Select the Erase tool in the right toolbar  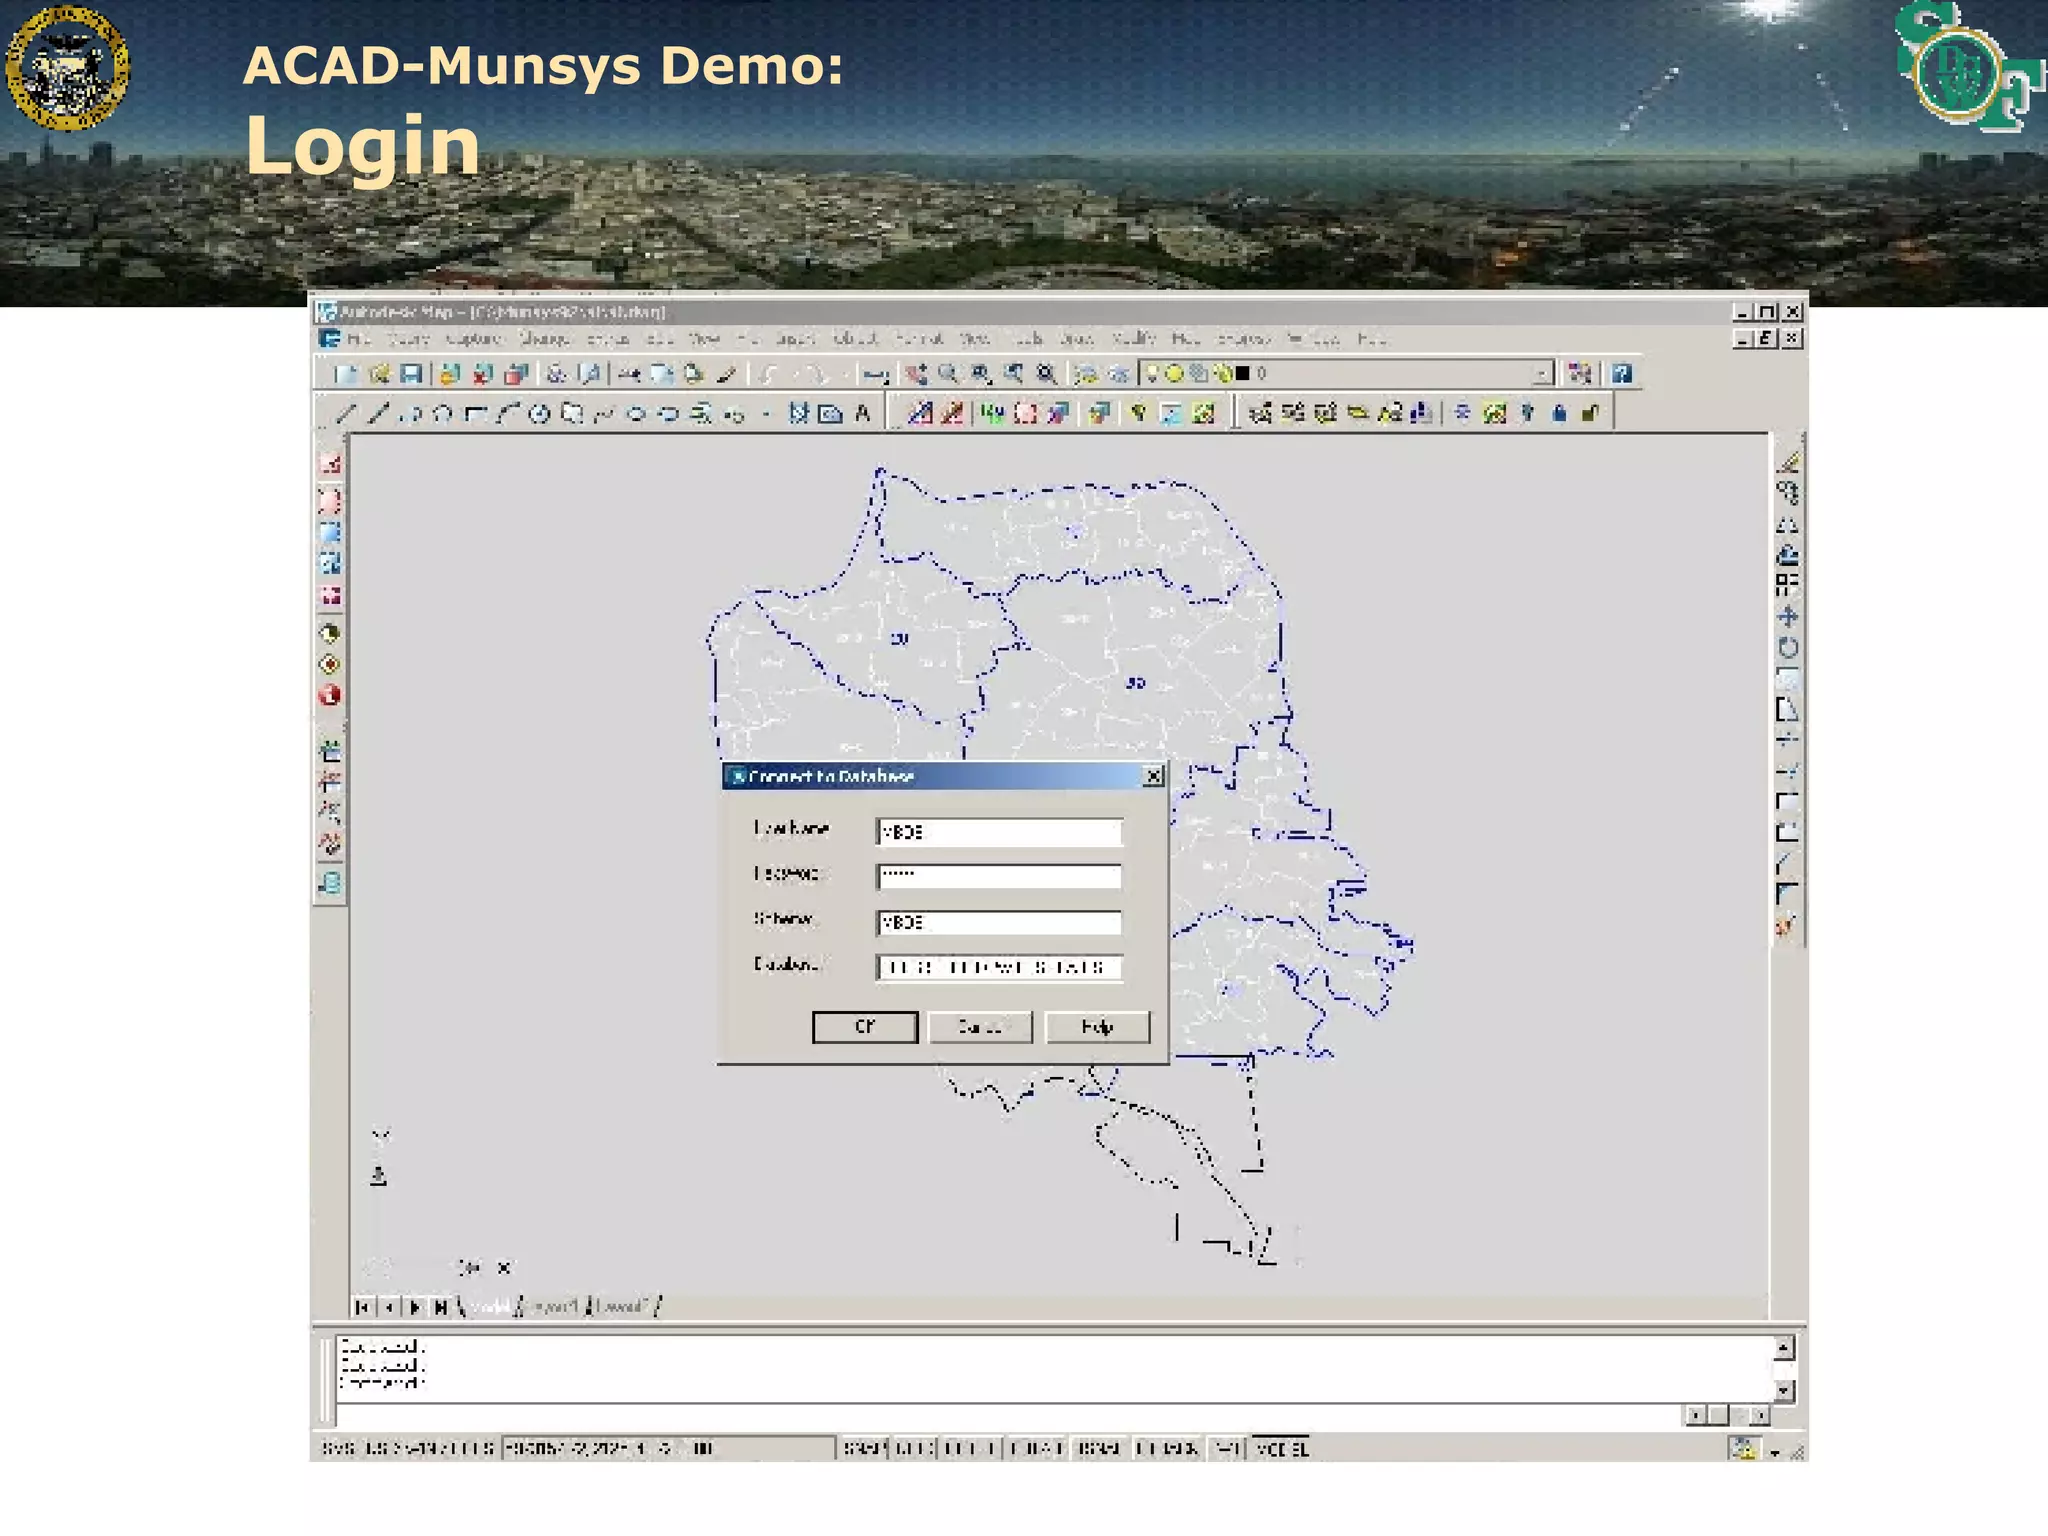[x=1788, y=462]
